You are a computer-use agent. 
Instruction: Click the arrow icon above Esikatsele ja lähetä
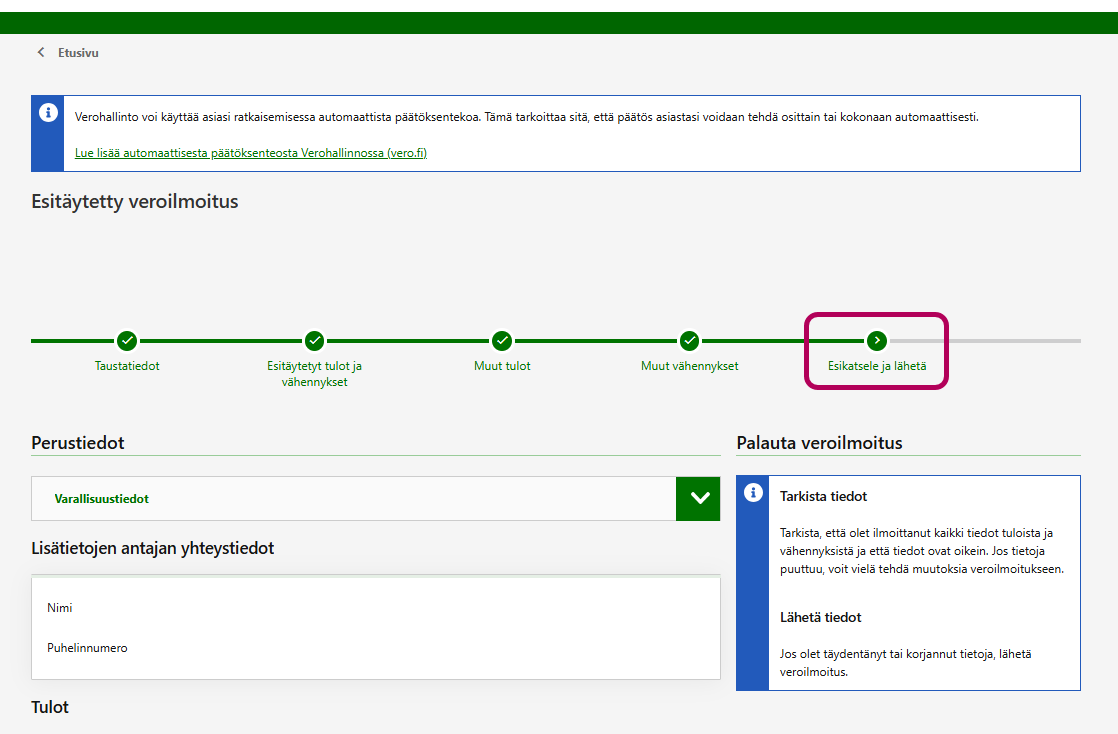click(x=877, y=341)
